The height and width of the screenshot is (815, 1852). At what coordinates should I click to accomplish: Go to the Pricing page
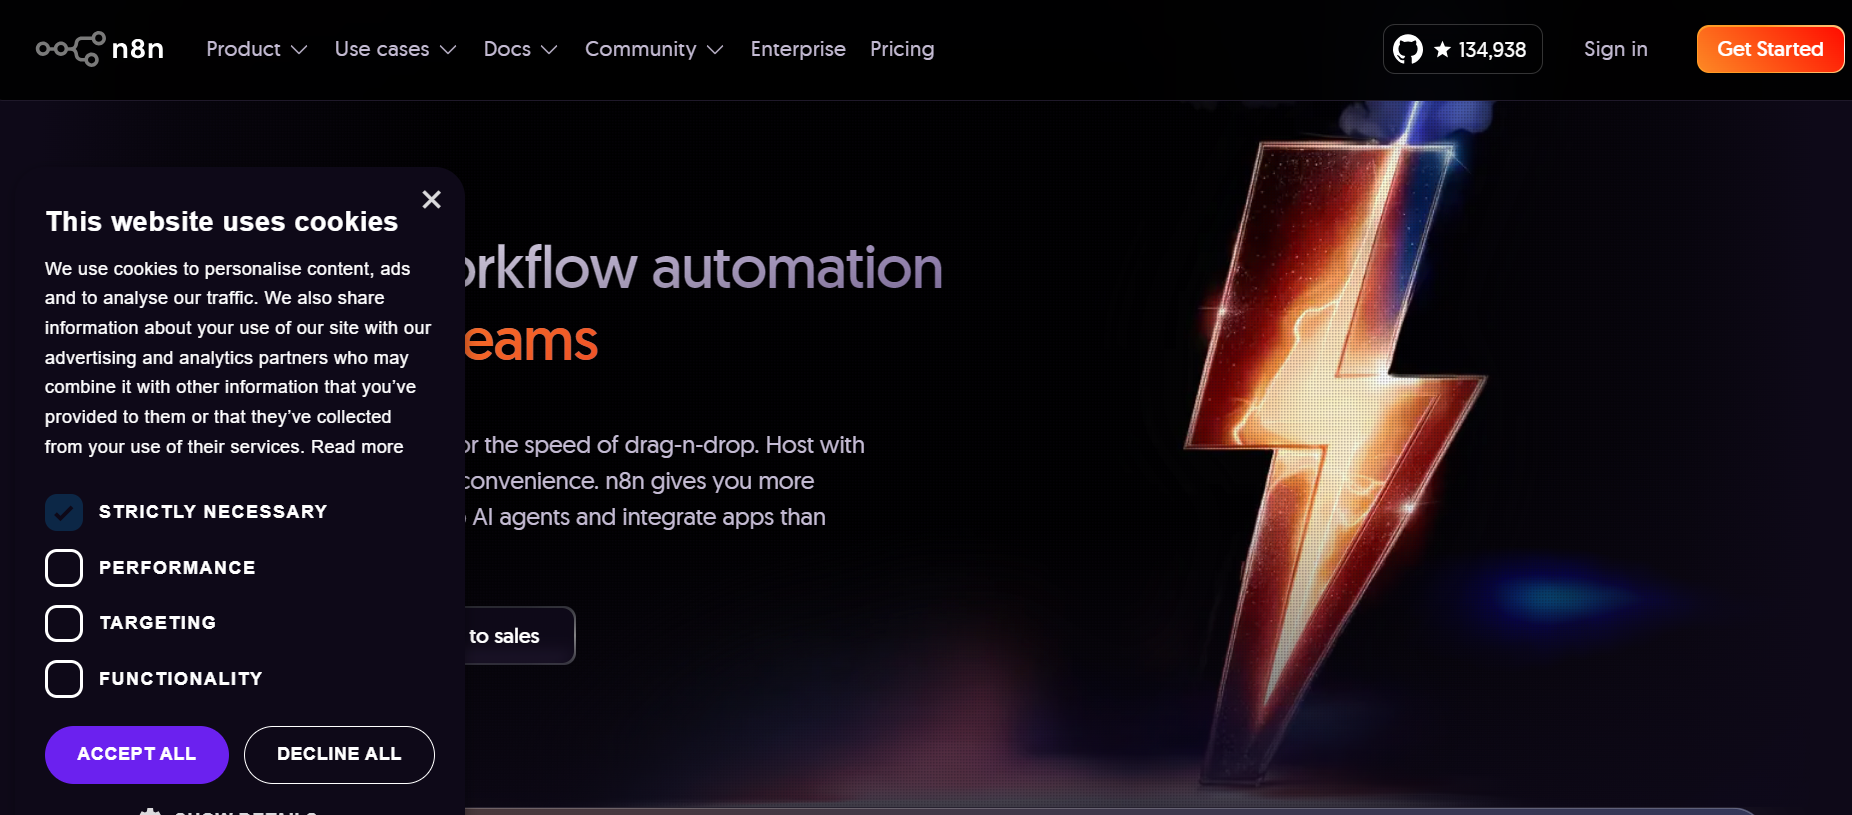902,49
